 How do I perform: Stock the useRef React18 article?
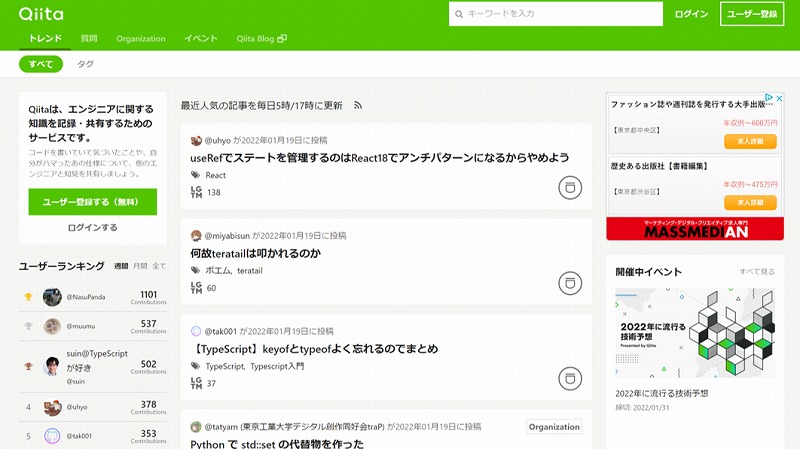click(x=570, y=188)
